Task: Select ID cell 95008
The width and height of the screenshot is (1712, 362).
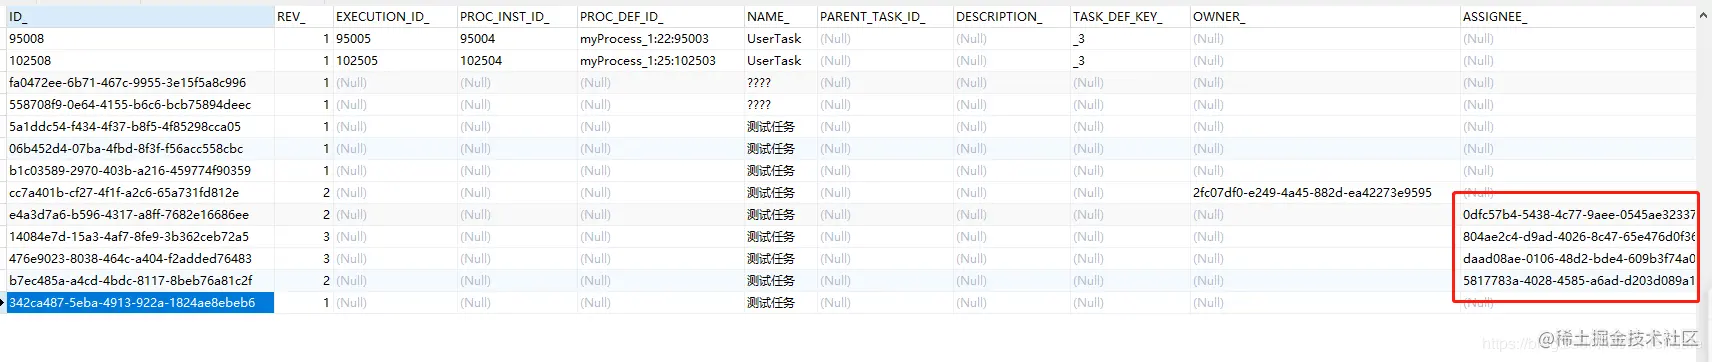Action: point(140,39)
